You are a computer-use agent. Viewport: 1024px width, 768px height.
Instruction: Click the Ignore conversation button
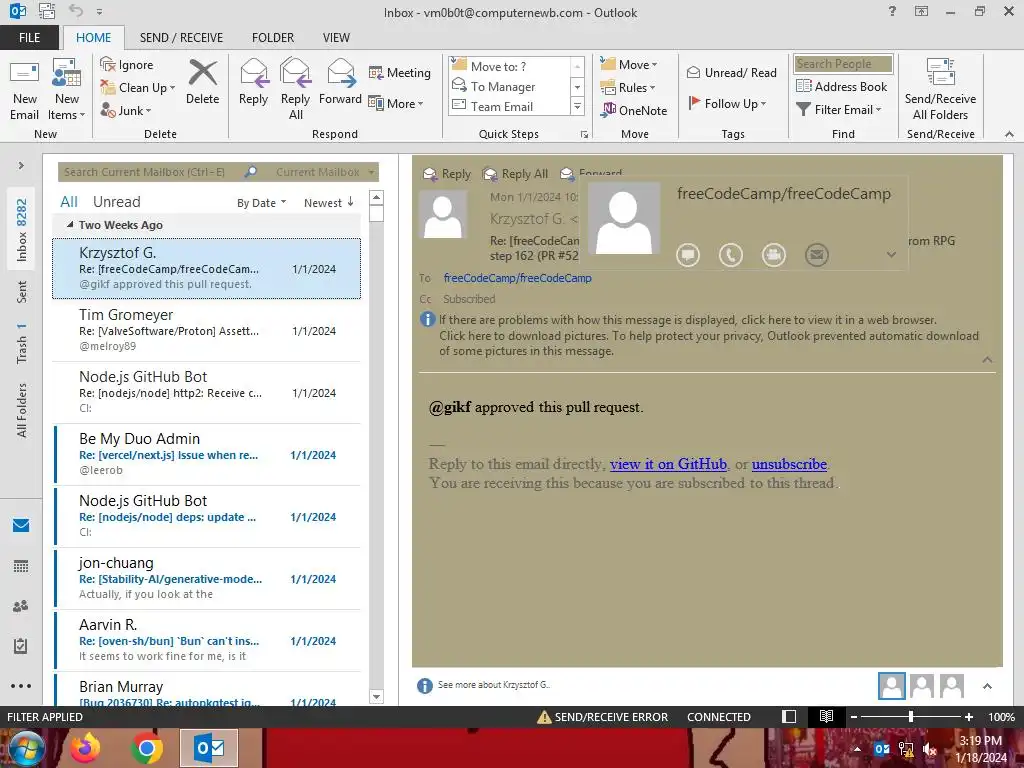pyautogui.click(x=127, y=65)
